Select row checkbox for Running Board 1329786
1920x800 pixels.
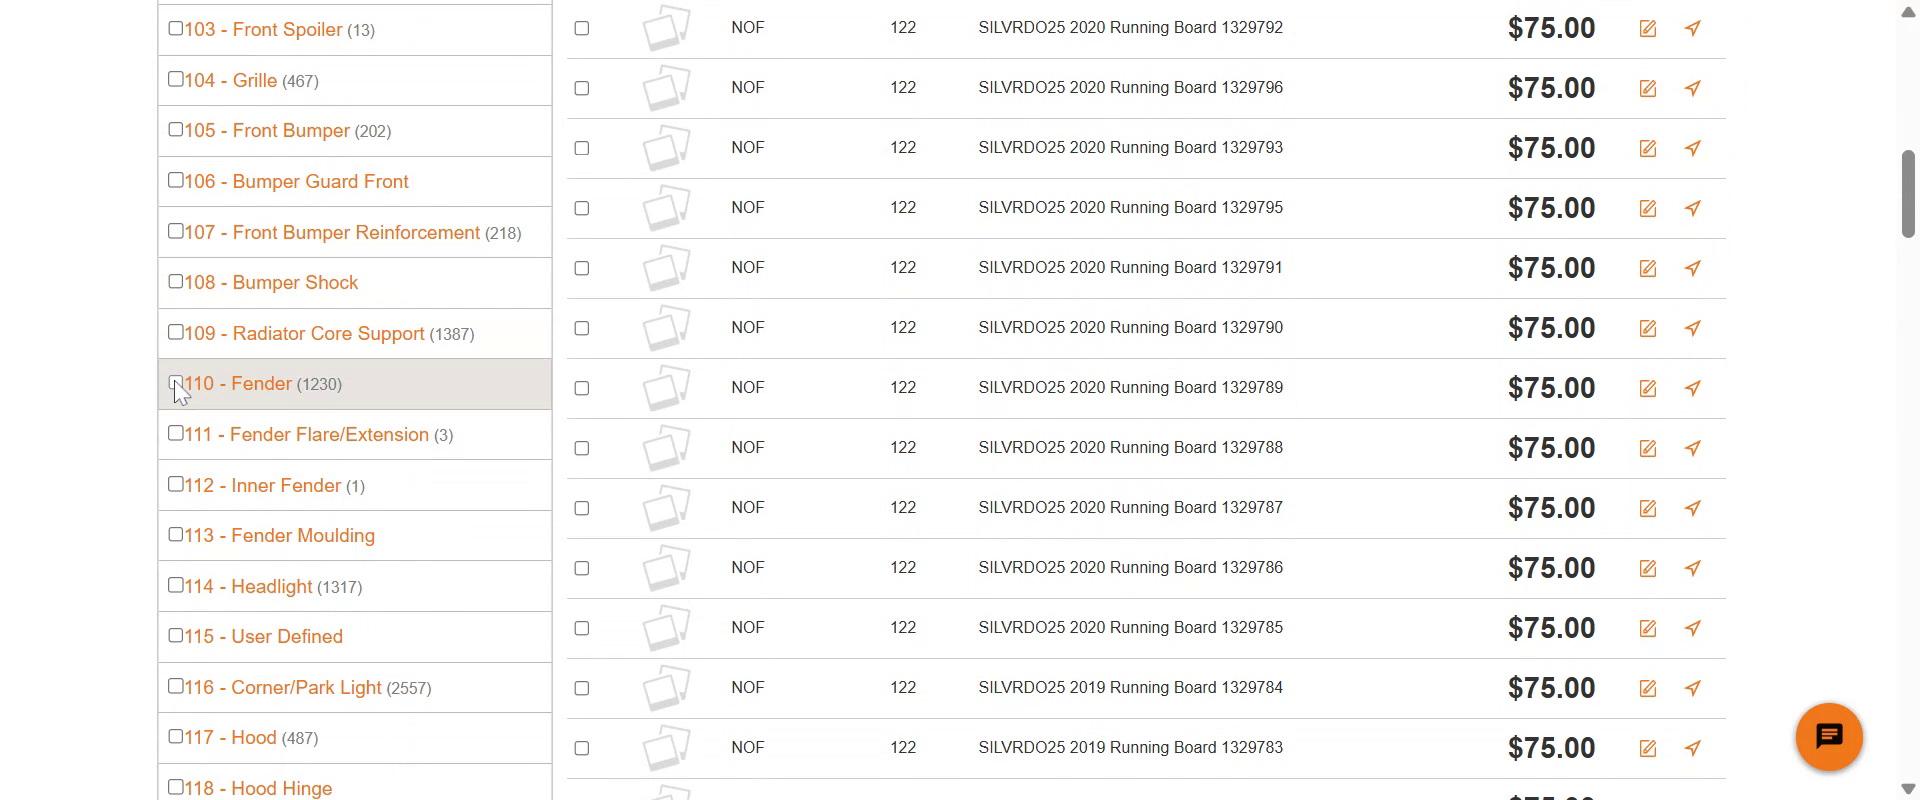coord(582,568)
